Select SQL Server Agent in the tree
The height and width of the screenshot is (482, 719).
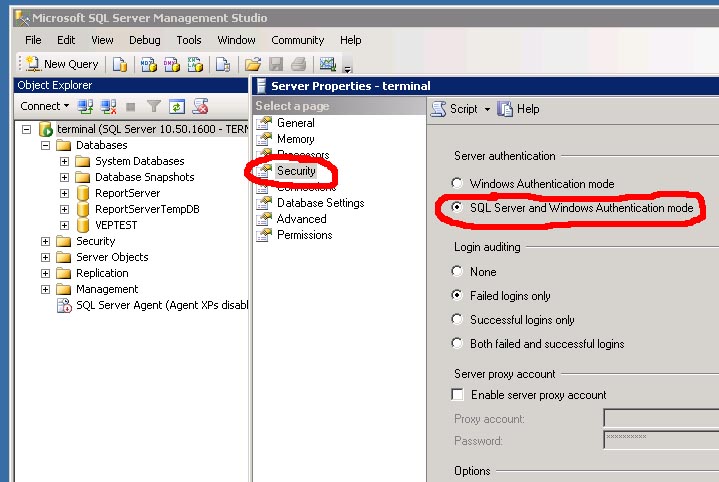click(162, 305)
